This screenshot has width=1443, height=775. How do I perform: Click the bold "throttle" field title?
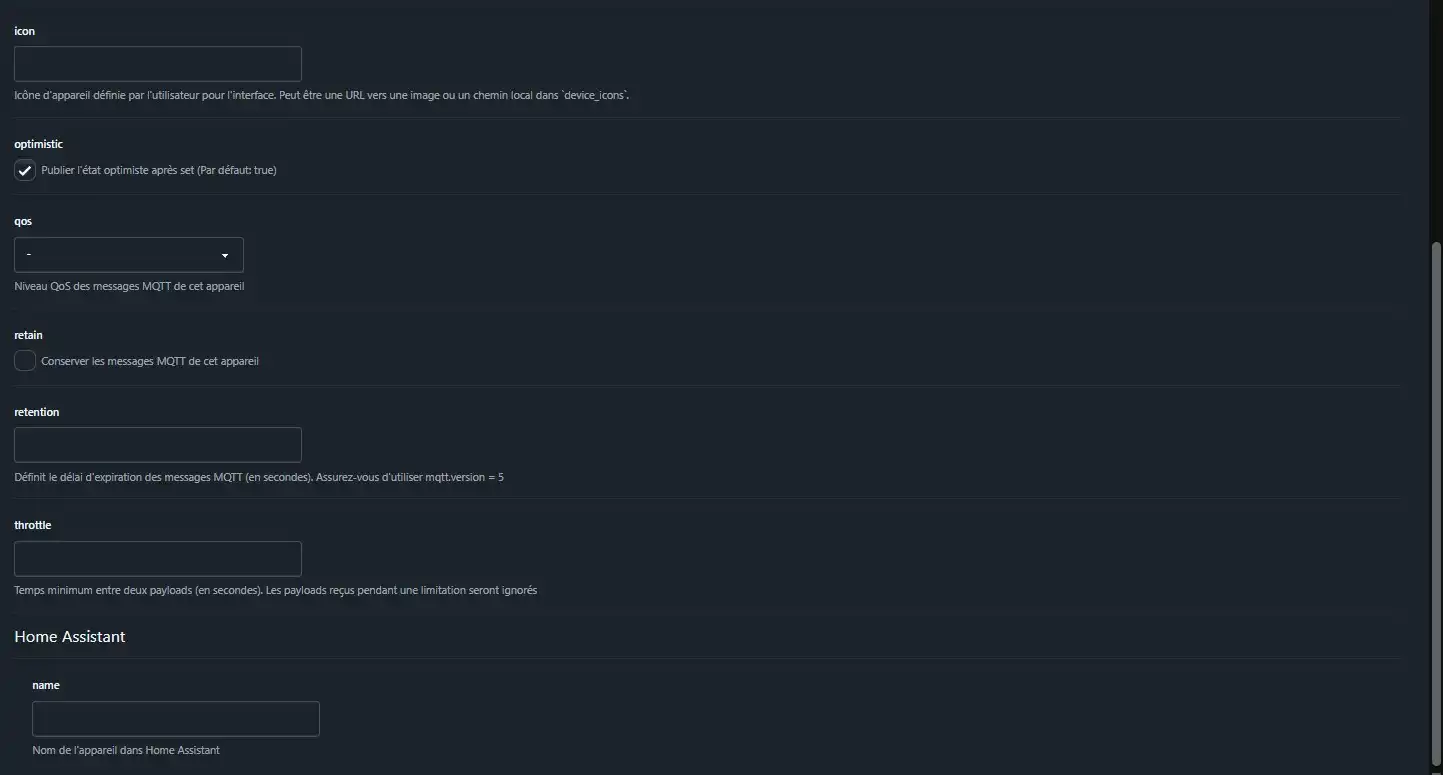33,525
